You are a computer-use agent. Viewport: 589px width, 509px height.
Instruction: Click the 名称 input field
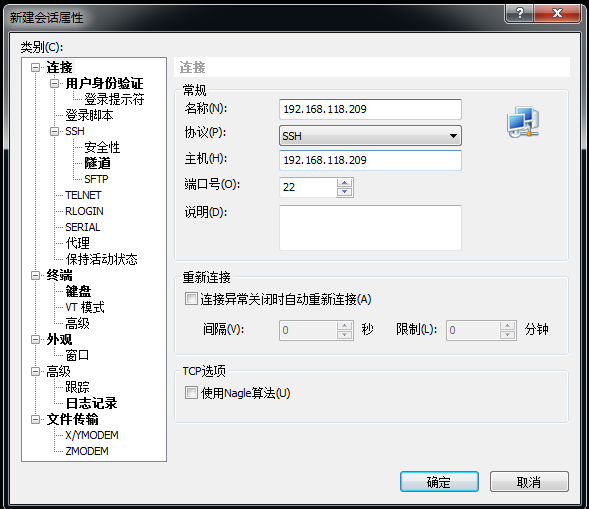(x=370, y=109)
